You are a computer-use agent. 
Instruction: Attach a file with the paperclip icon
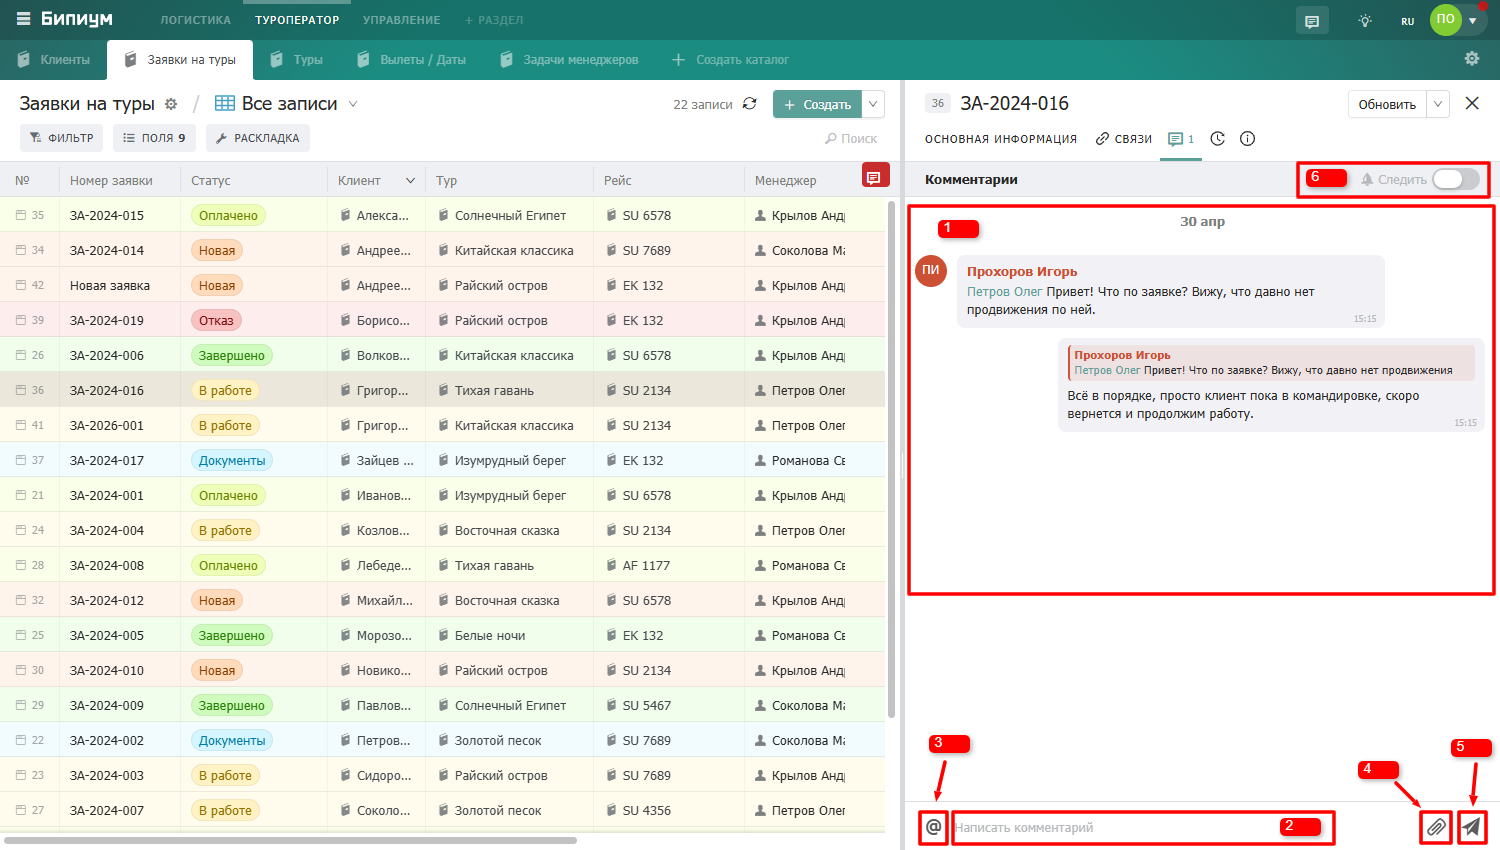pyautogui.click(x=1436, y=827)
